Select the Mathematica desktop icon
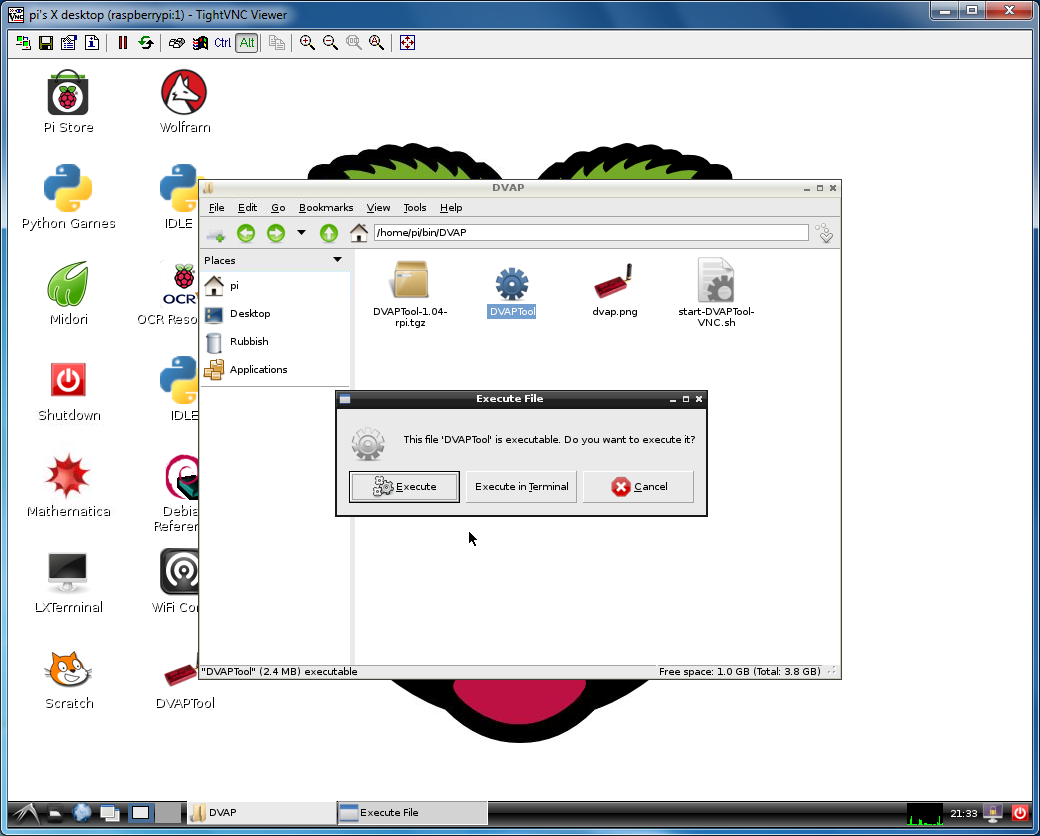Image resolution: width=1040 pixels, height=836 pixels. point(68,486)
